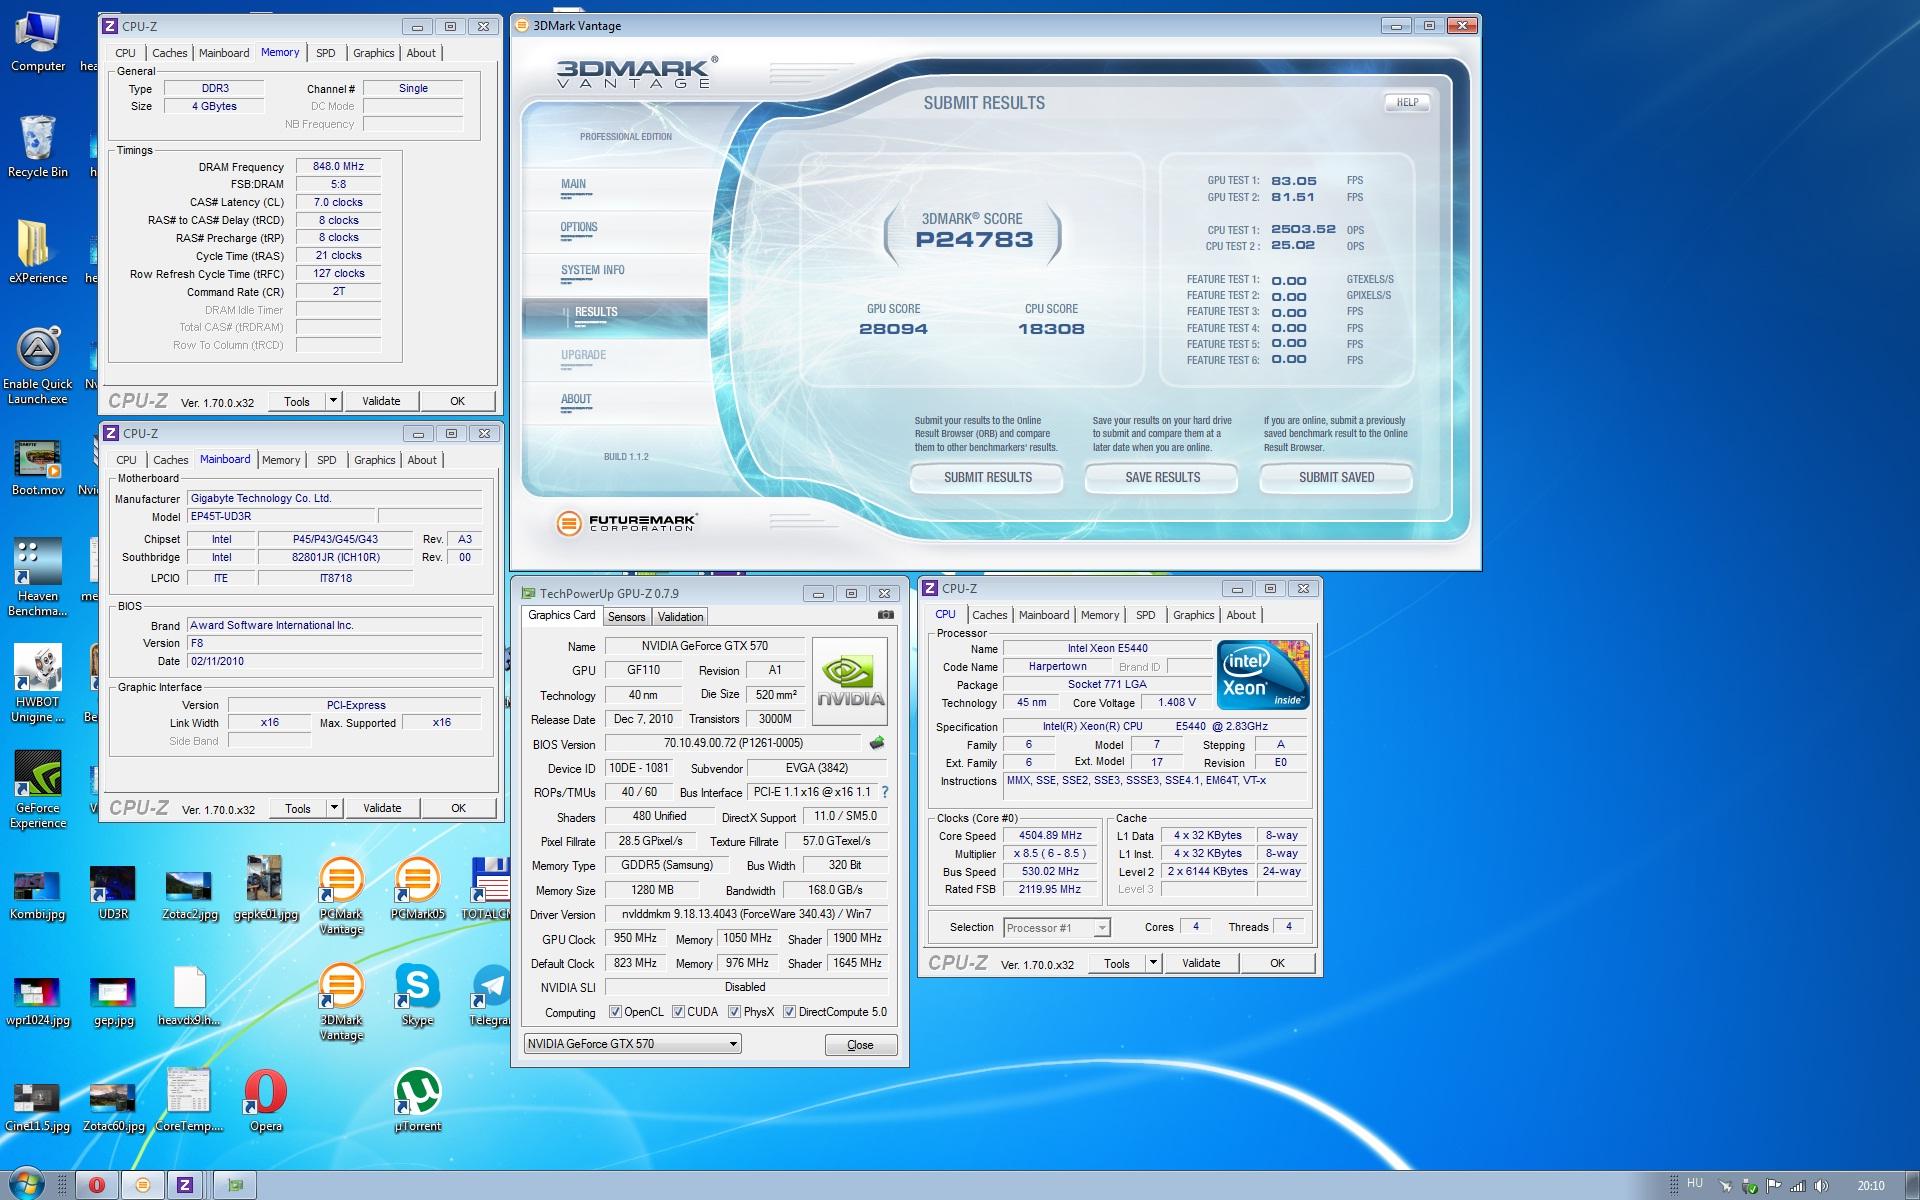Toggle the OpenCL checkbox in GPU-Z
This screenshot has height=1200, width=1920.
tap(615, 1012)
